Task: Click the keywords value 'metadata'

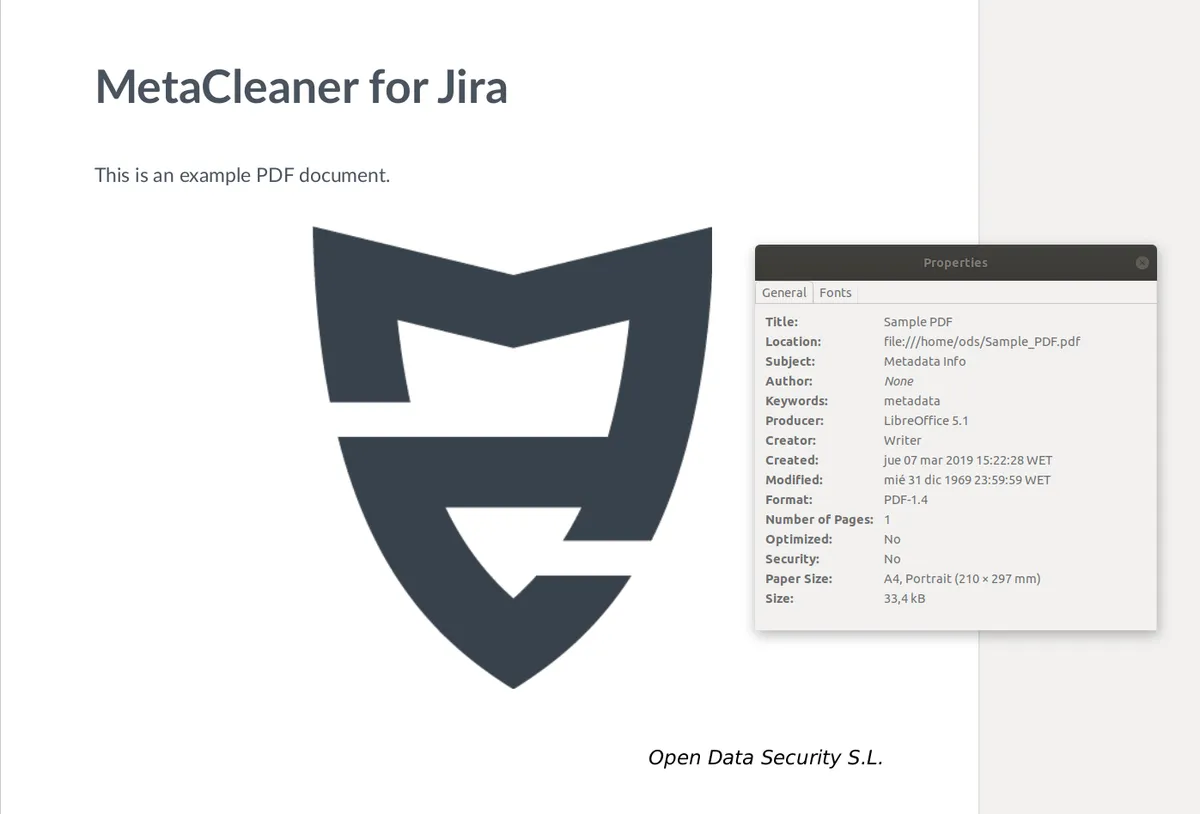Action: [912, 401]
